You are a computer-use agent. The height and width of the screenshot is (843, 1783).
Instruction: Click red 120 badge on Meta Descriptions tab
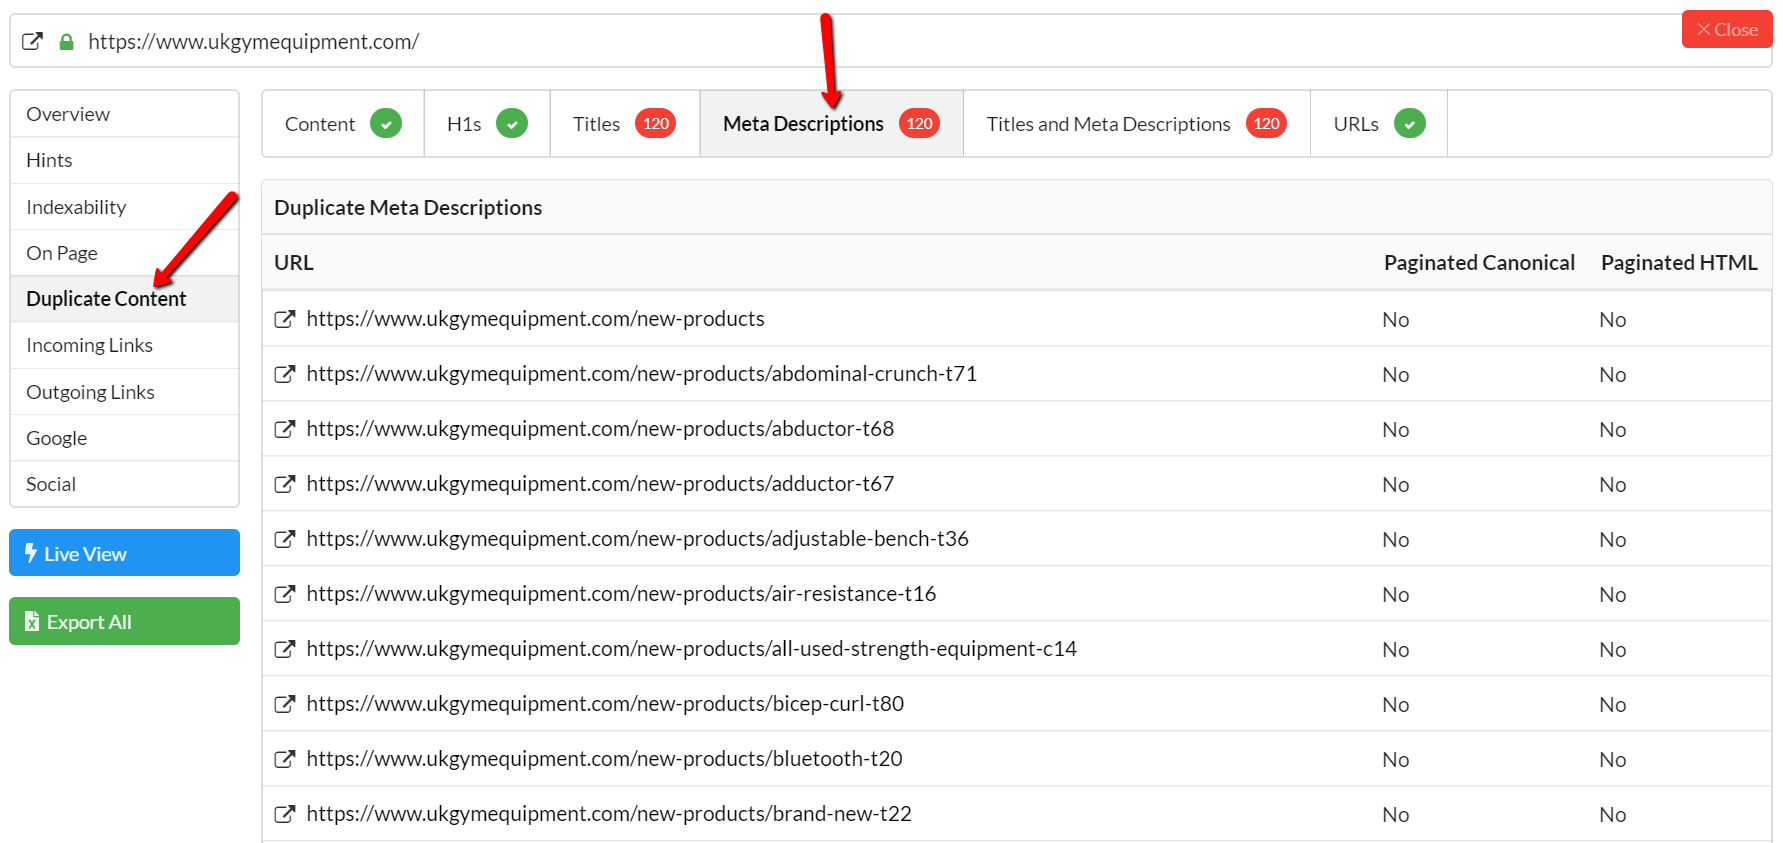[x=920, y=124]
